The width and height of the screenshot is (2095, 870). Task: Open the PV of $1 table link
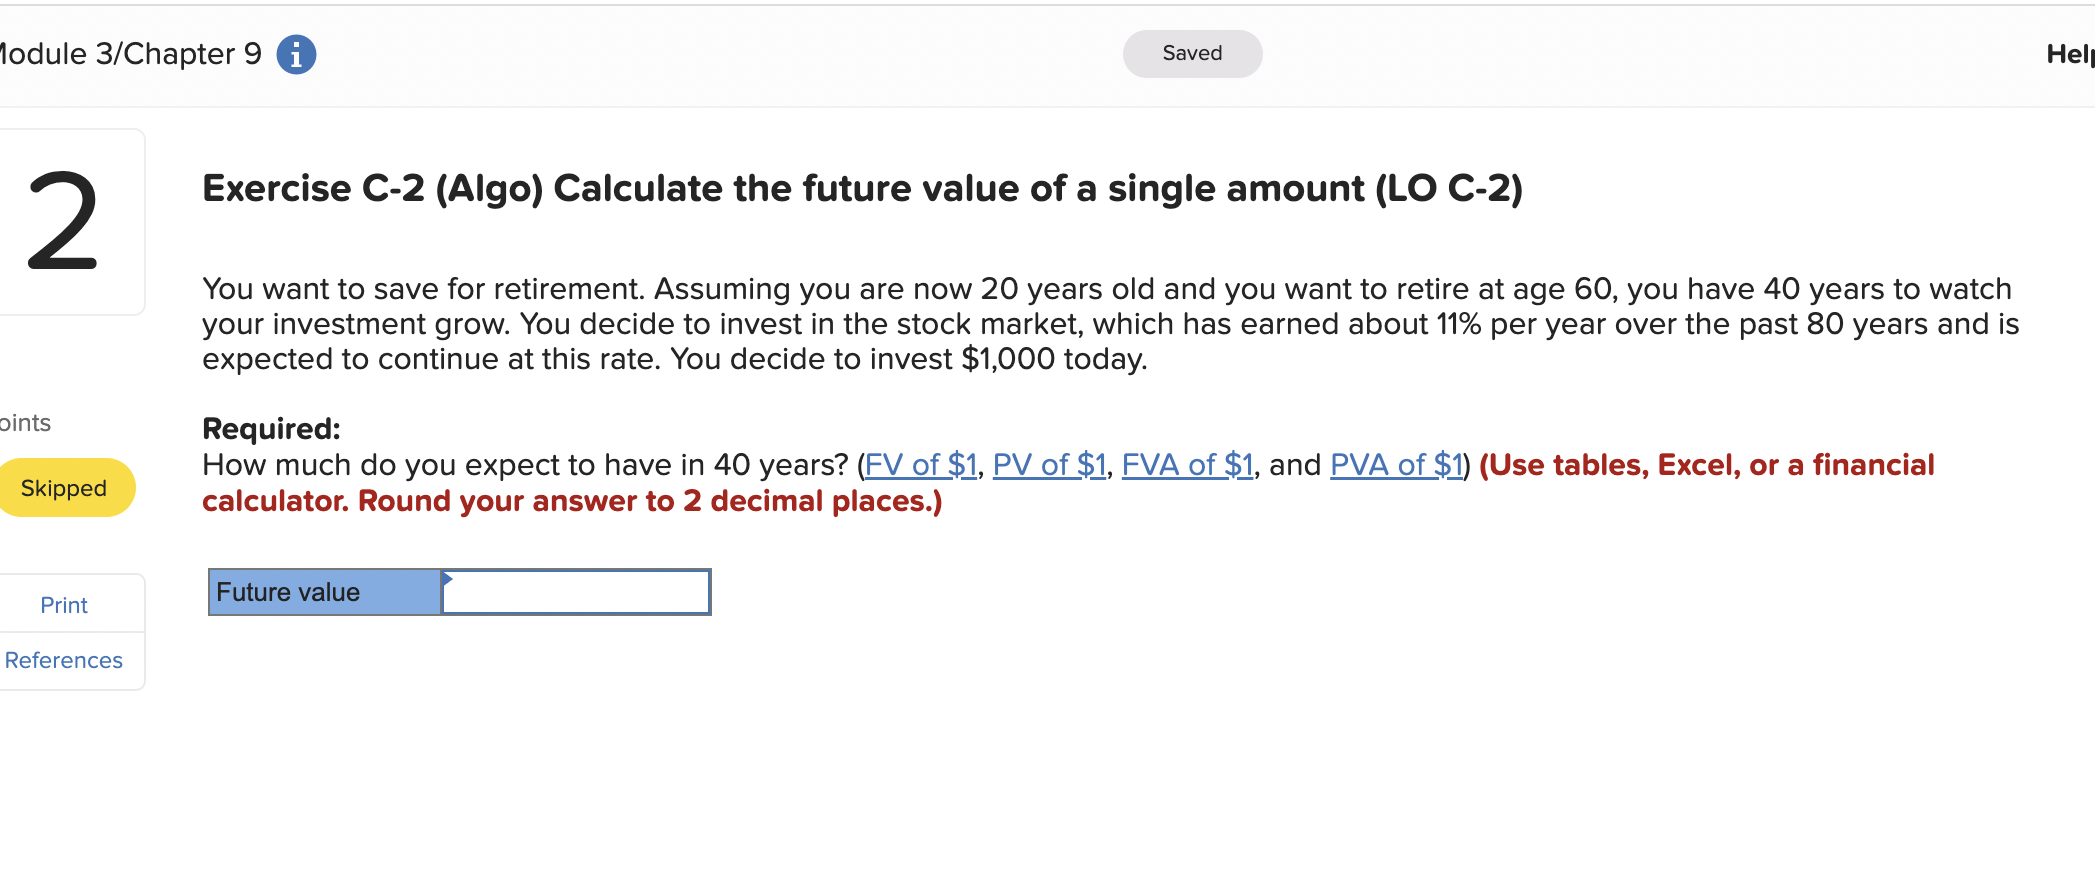click(x=1048, y=464)
